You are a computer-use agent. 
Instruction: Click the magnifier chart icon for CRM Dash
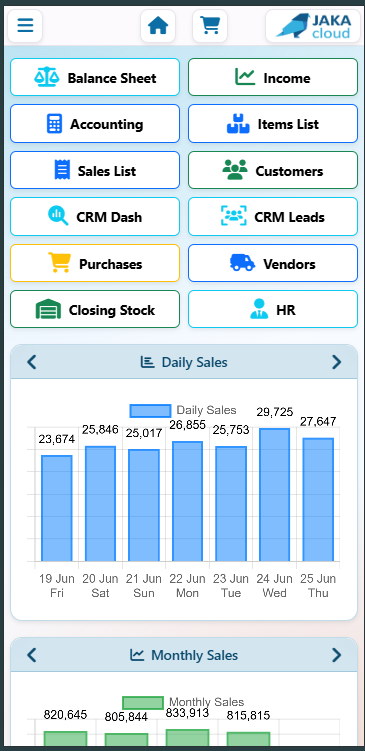[x=58, y=216]
